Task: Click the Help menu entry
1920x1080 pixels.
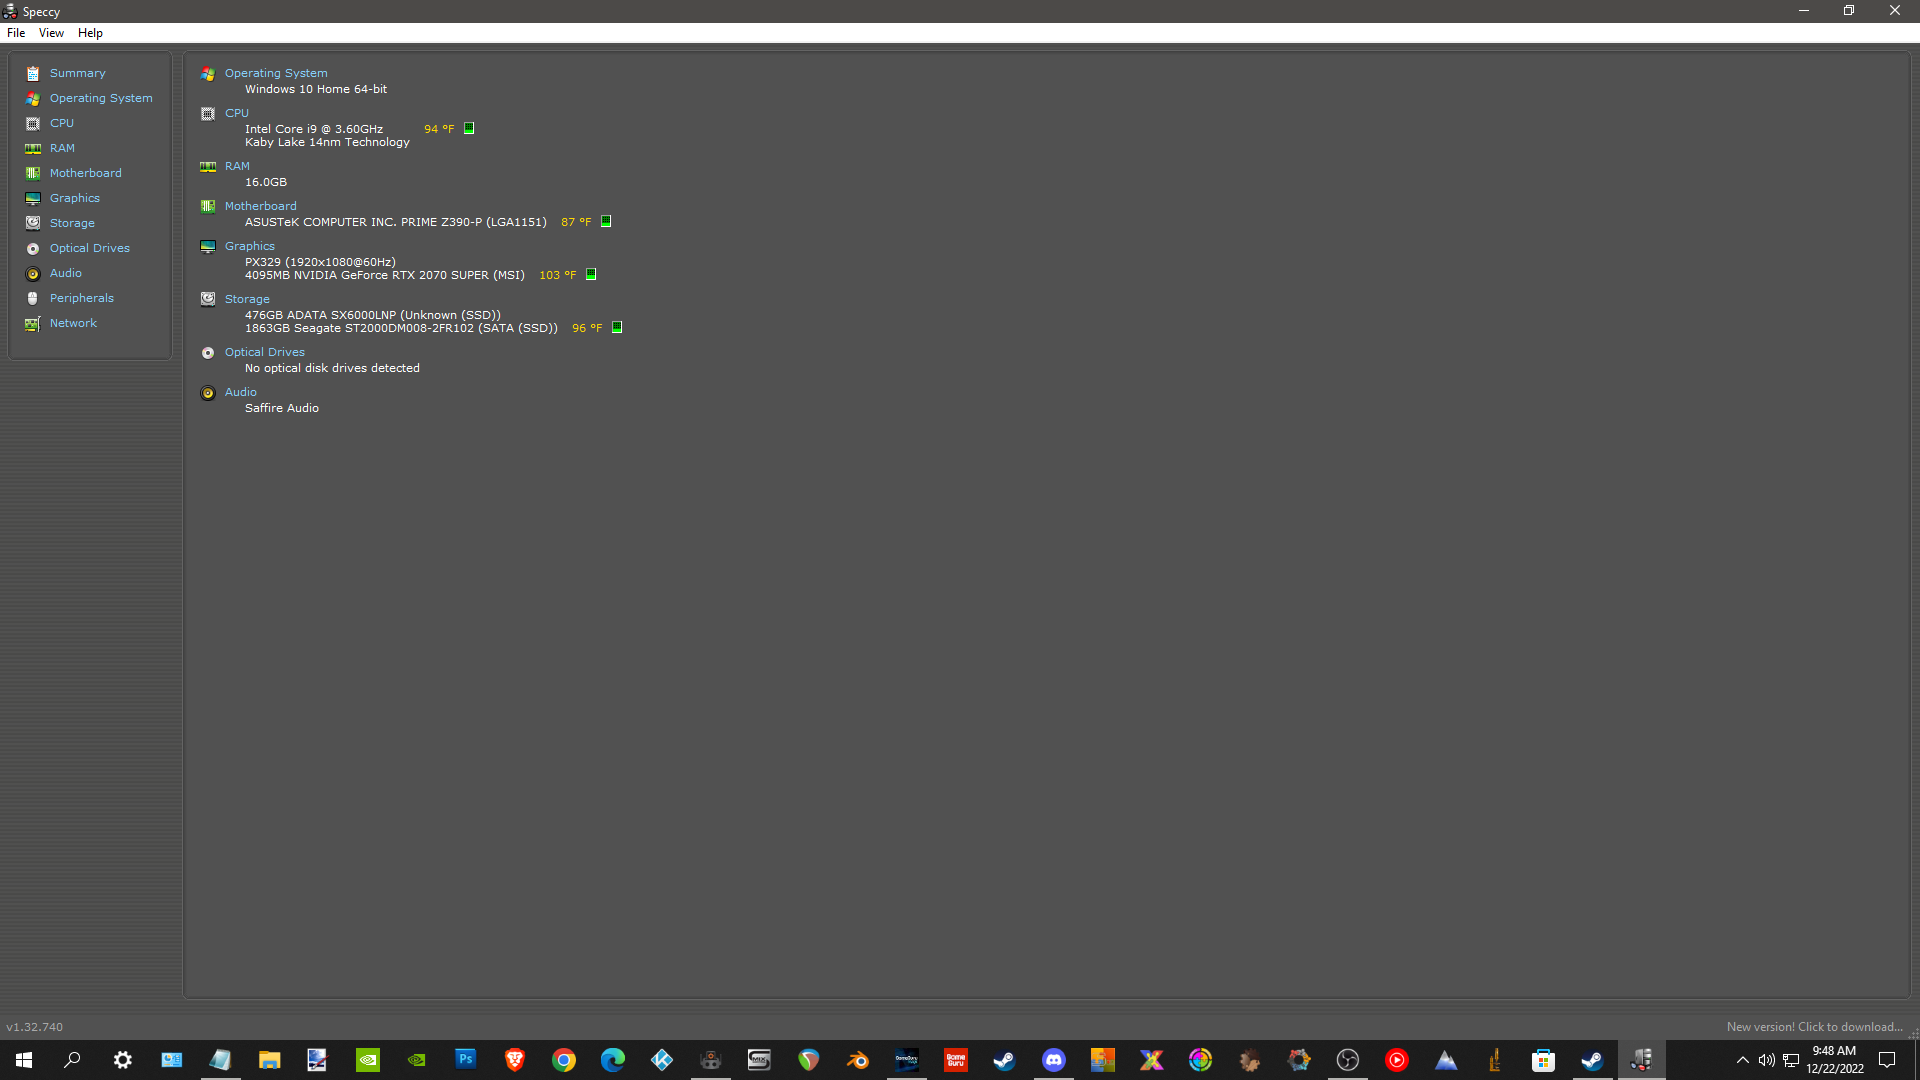Action: coord(90,33)
